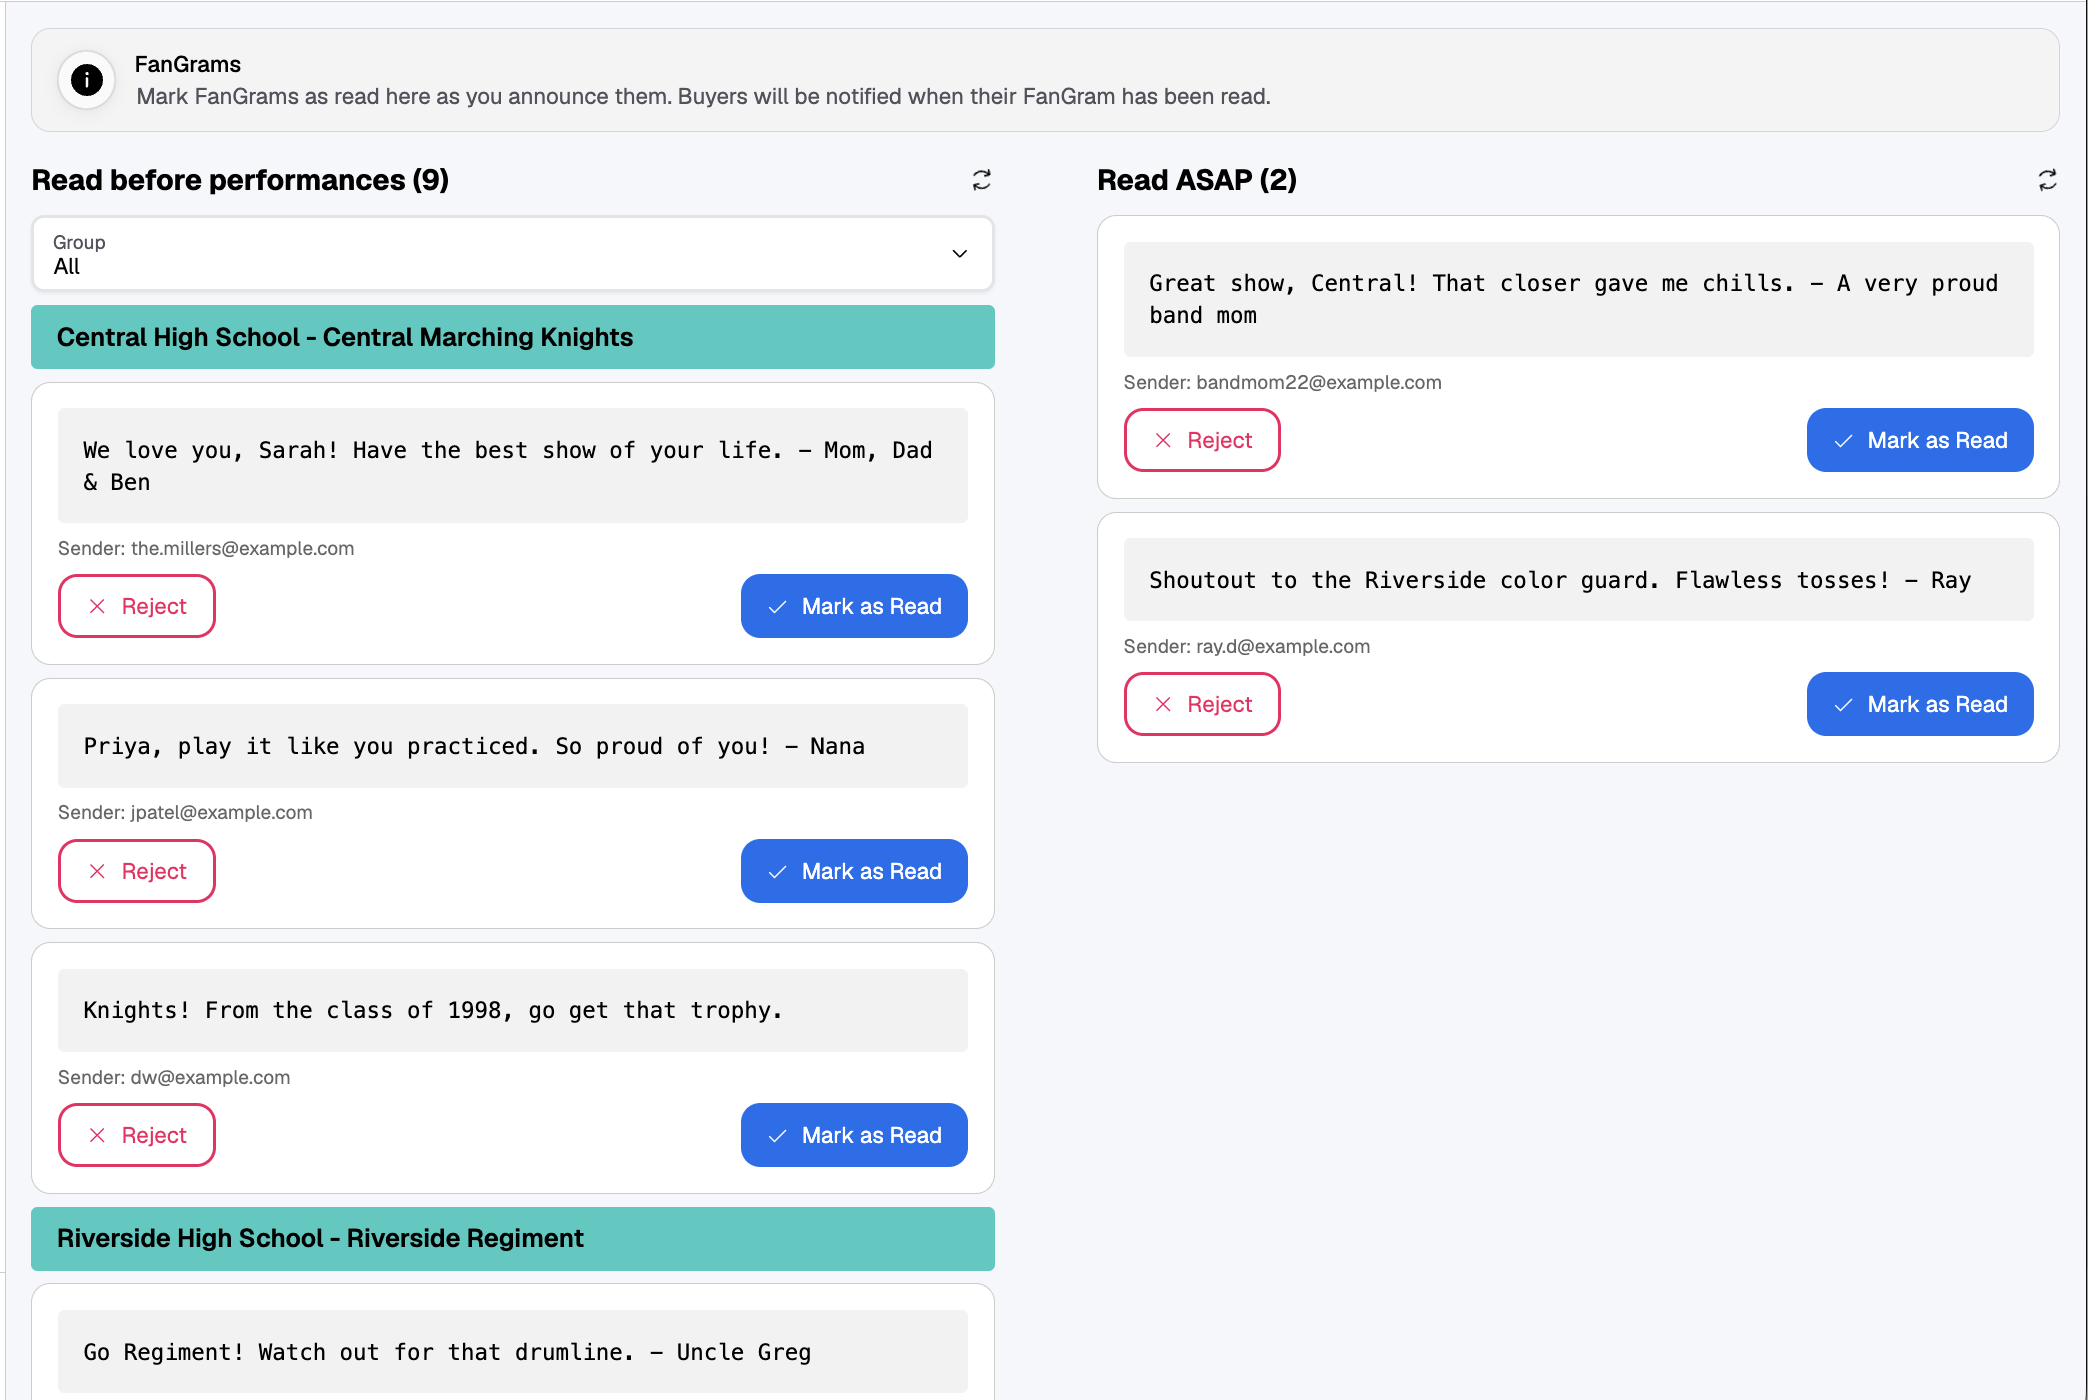Select the 'Shoutout to the Riverside color guard' message
The width and height of the screenshot is (2088, 1400).
tap(1578, 580)
